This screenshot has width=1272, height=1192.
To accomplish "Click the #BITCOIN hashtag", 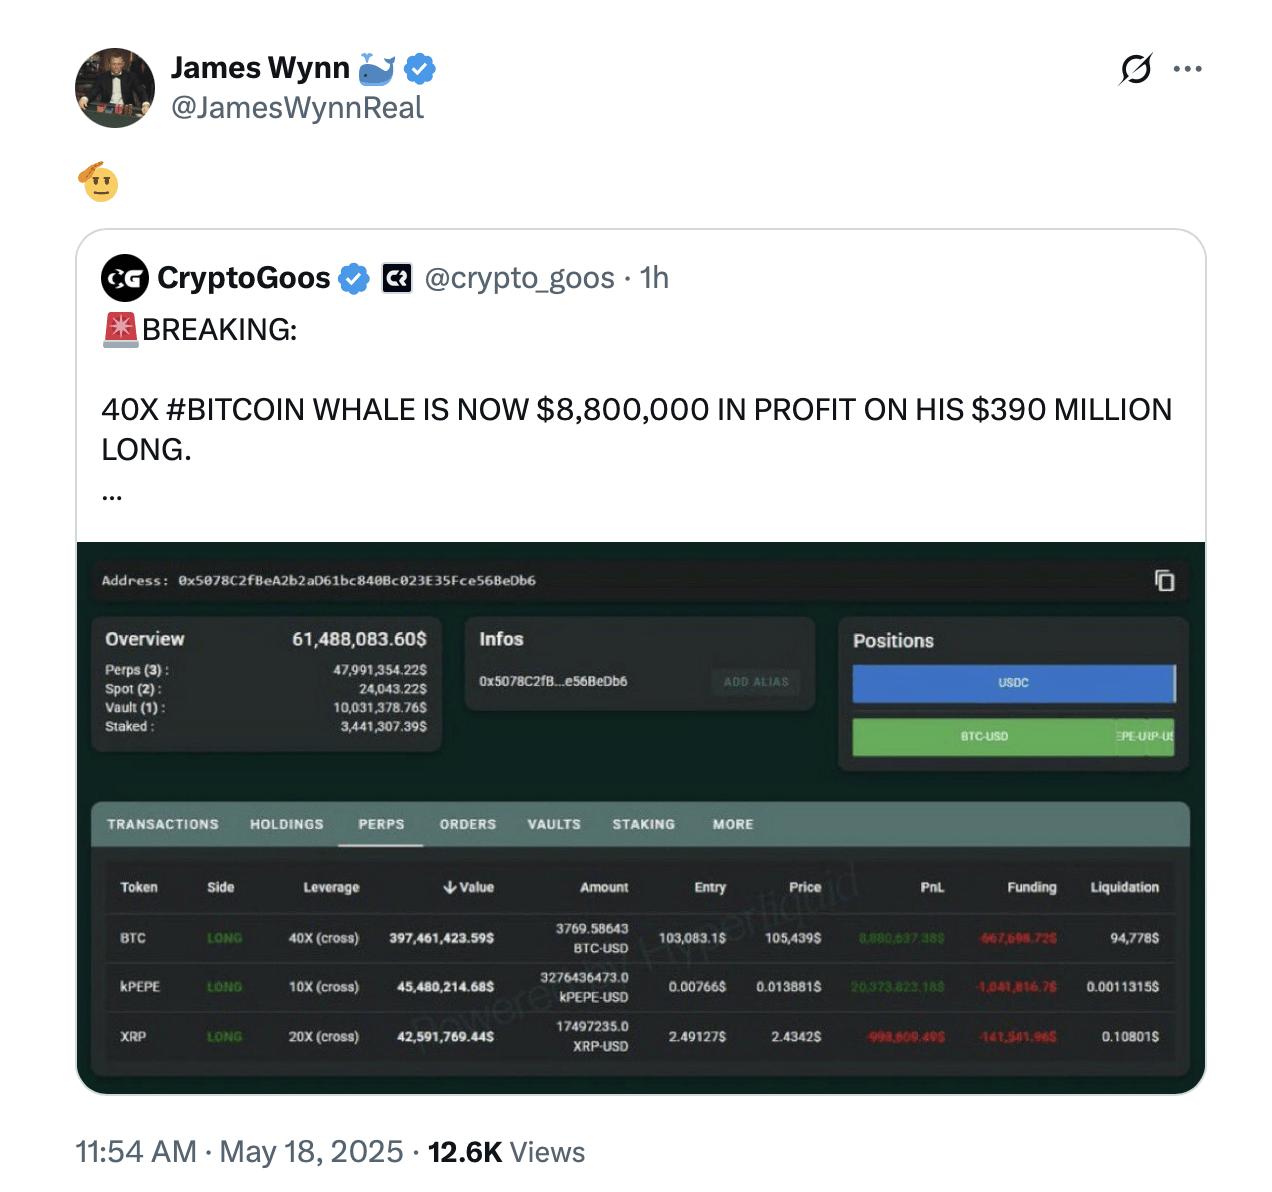I will (x=234, y=410).
